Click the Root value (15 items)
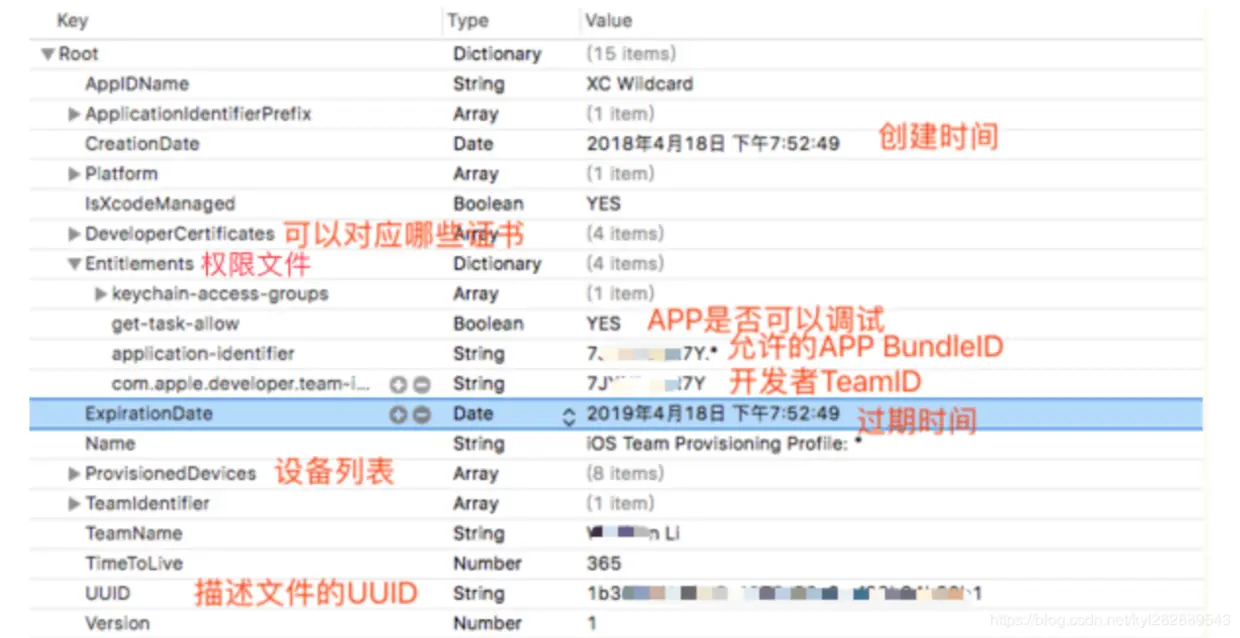 (x=630, y=54)
